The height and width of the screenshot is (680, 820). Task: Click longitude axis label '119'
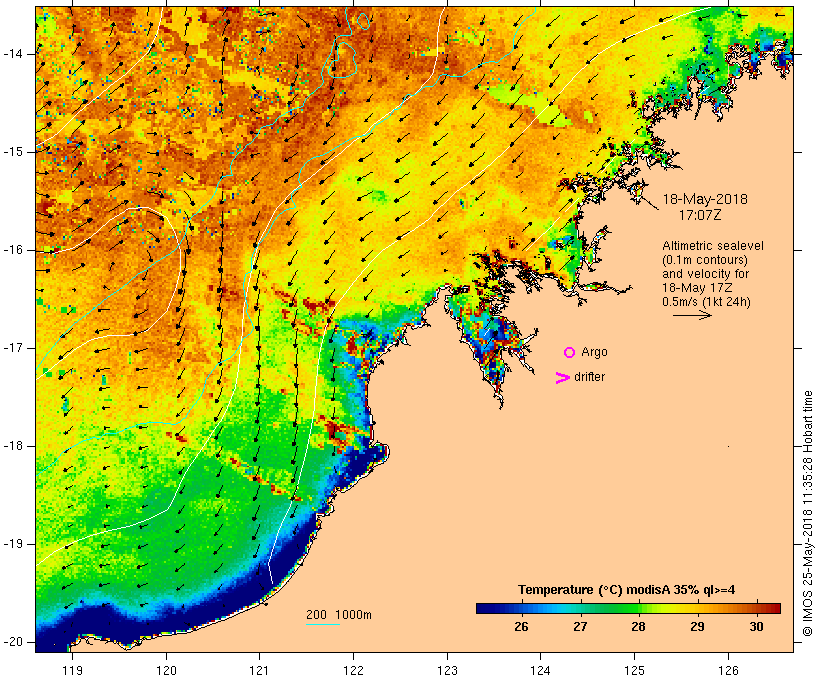coord(72,670)
